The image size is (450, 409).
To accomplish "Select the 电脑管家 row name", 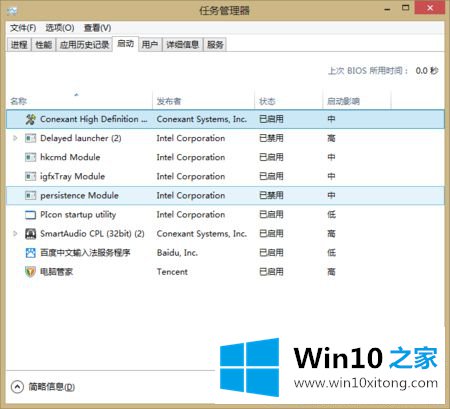I will coord(56,272).
